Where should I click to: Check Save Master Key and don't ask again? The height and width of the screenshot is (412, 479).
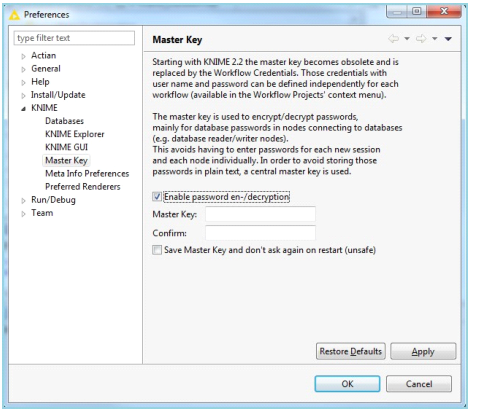(x=157, y=250)
